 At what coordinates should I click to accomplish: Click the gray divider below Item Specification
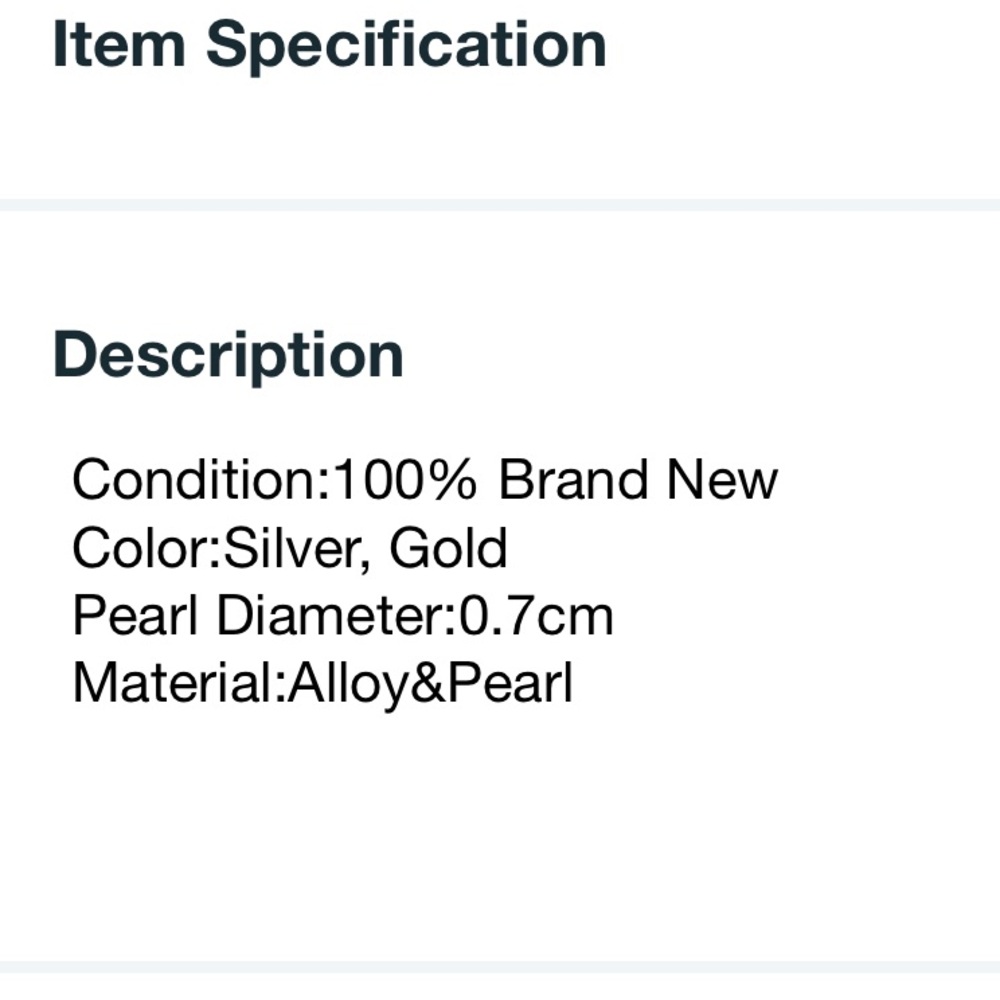(x=500, y=205)
